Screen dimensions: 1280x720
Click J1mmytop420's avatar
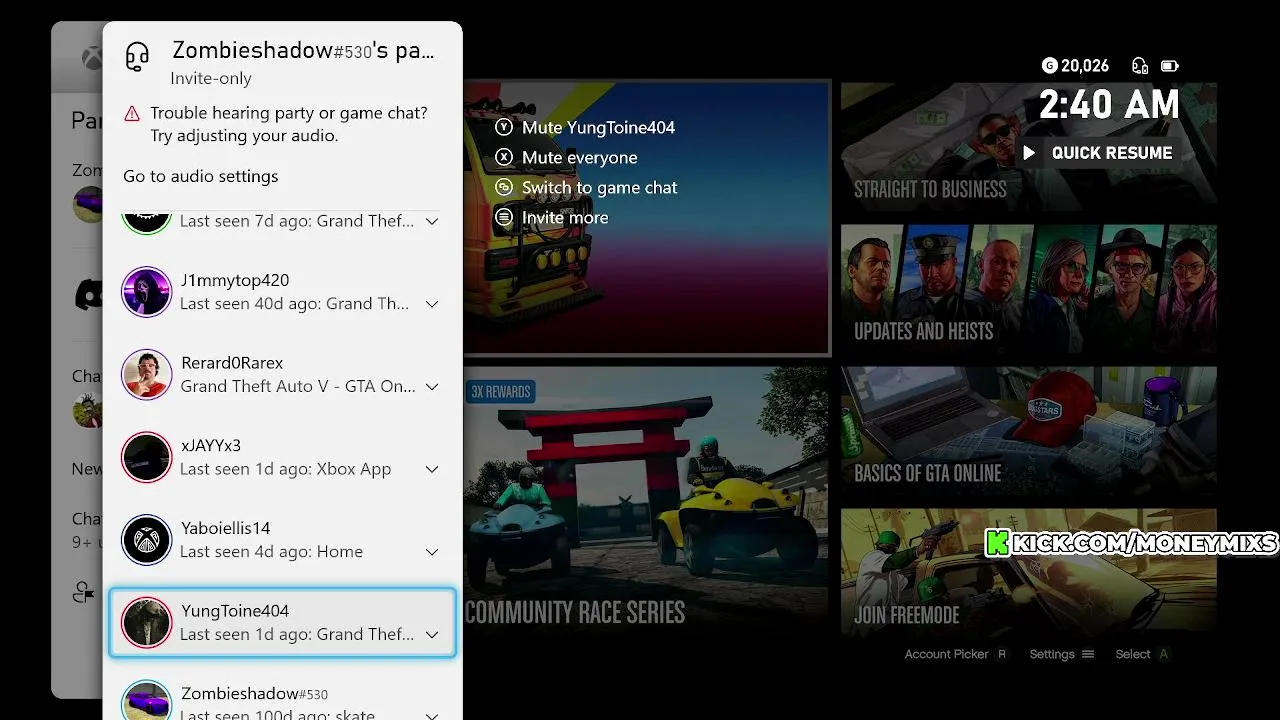pos(147,292)
